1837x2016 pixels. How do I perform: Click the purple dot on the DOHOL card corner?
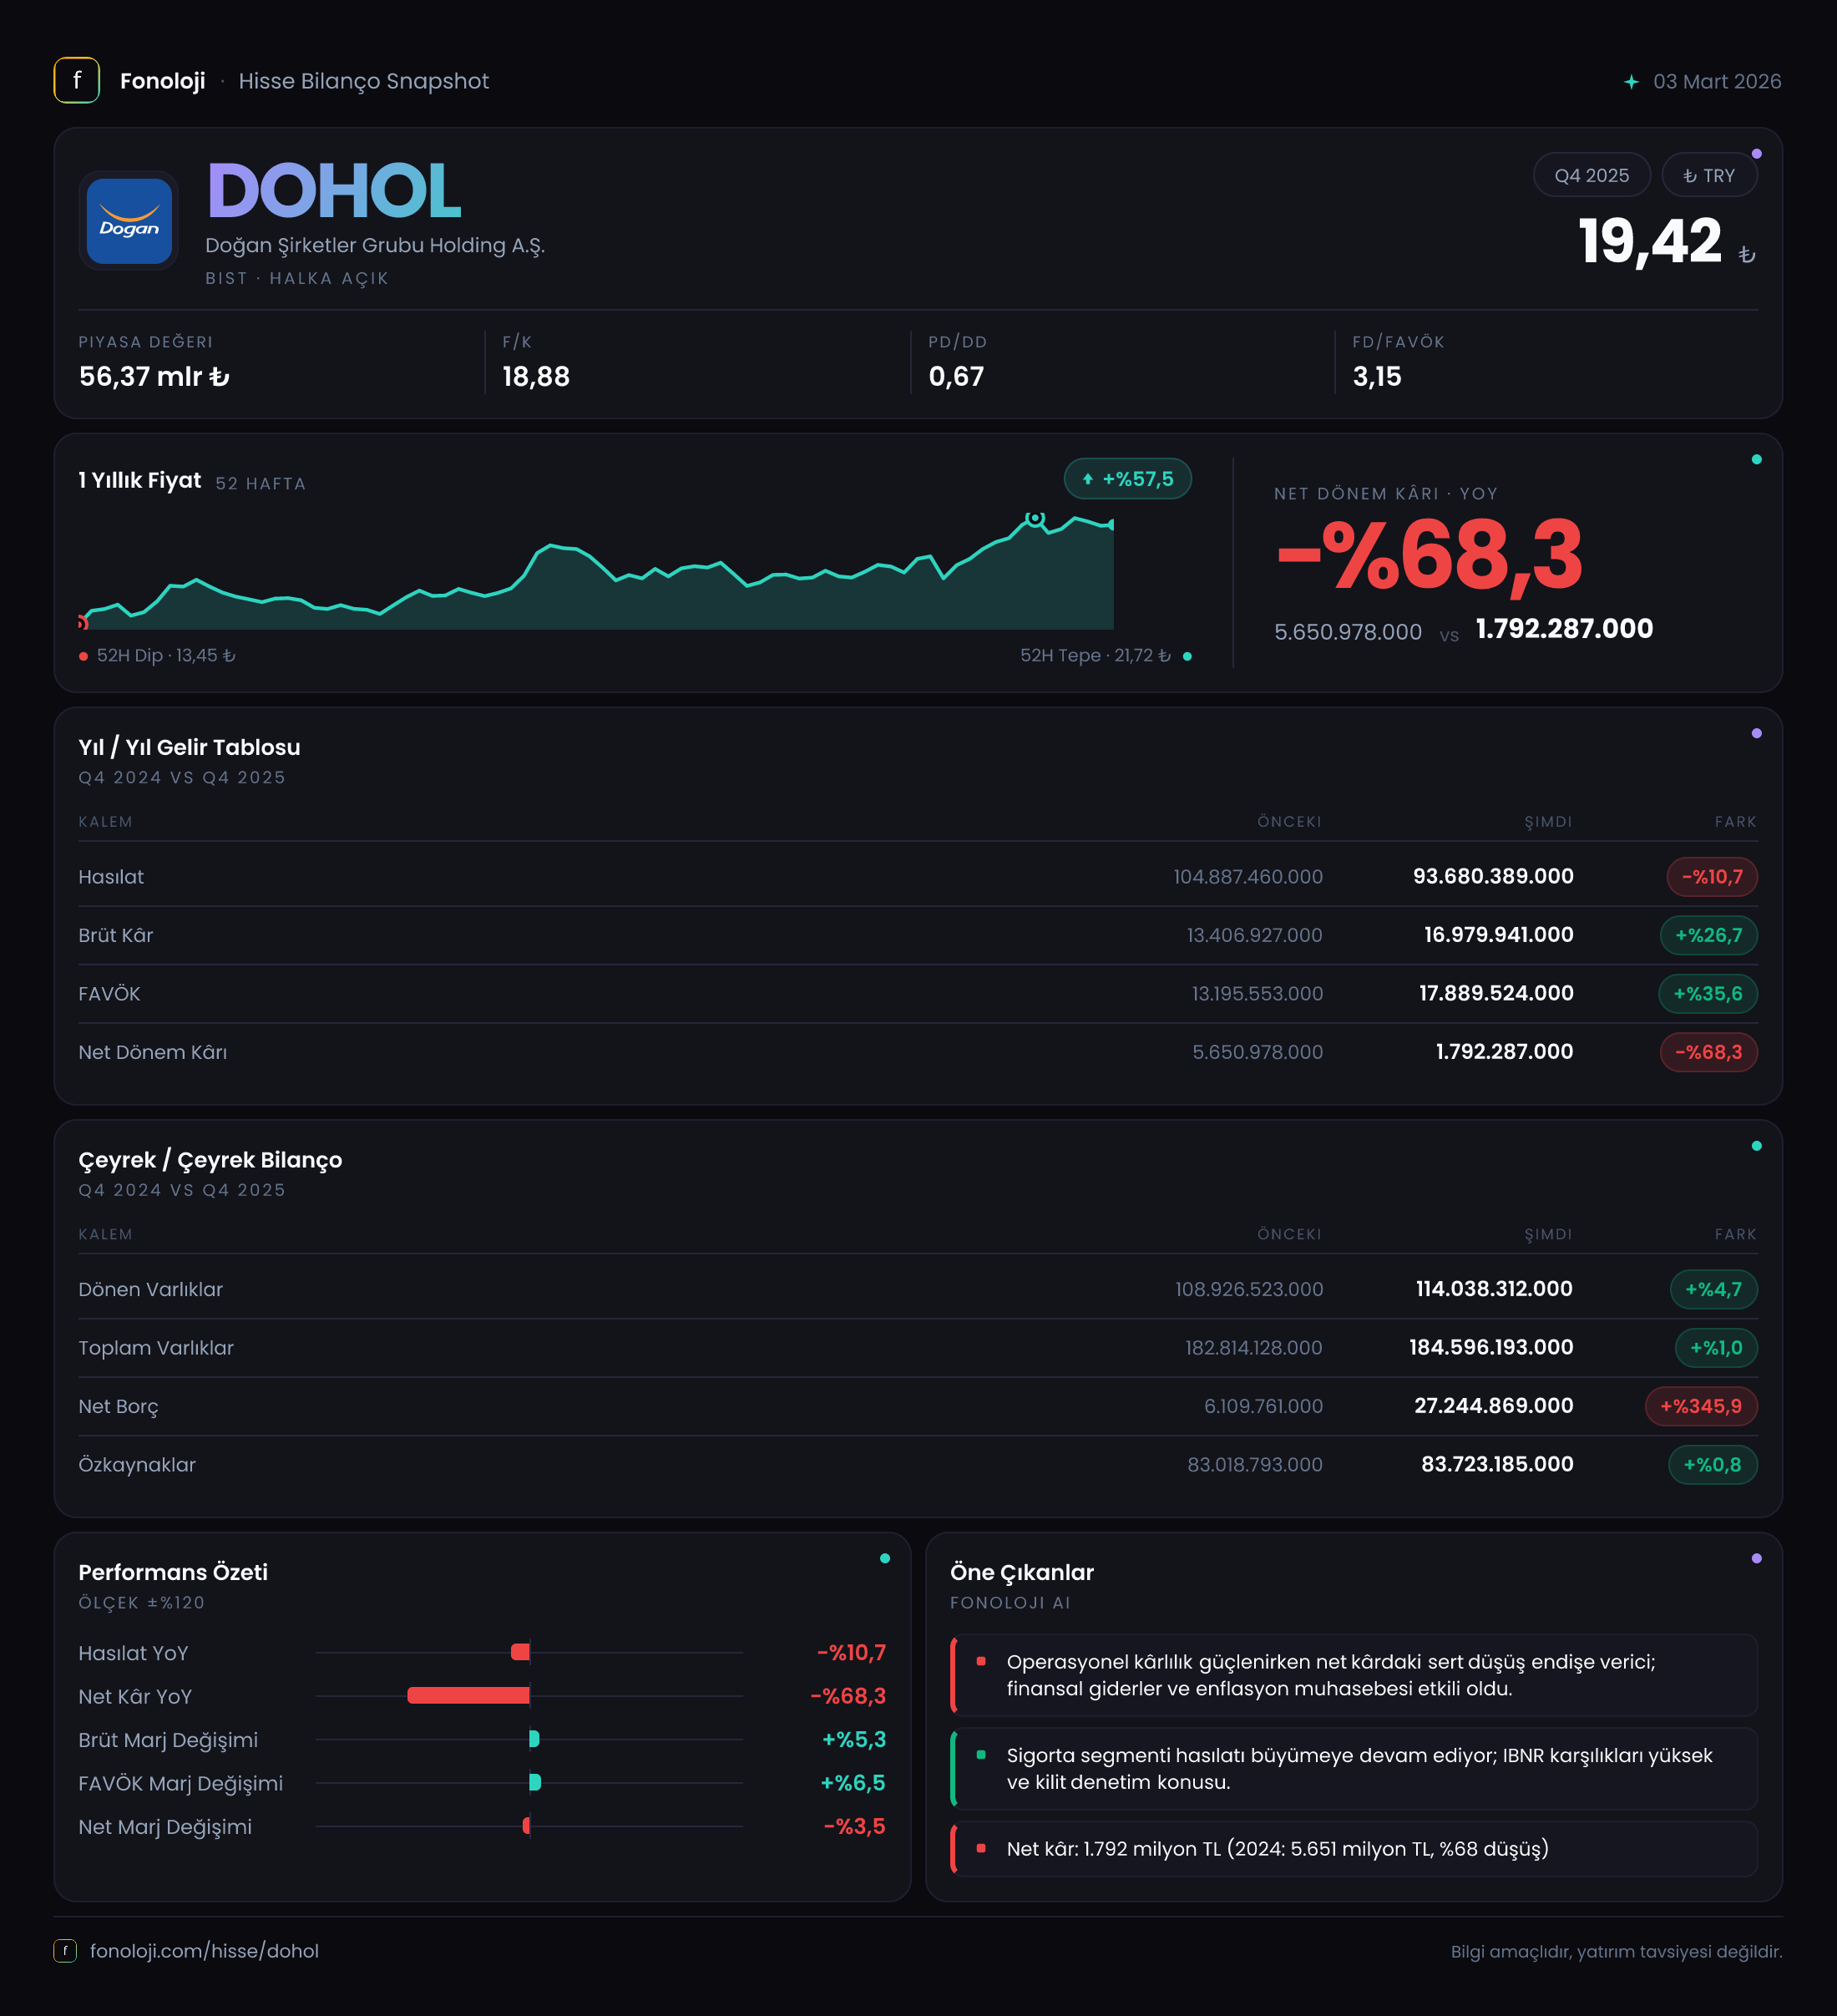click(x=1756, y=154)
